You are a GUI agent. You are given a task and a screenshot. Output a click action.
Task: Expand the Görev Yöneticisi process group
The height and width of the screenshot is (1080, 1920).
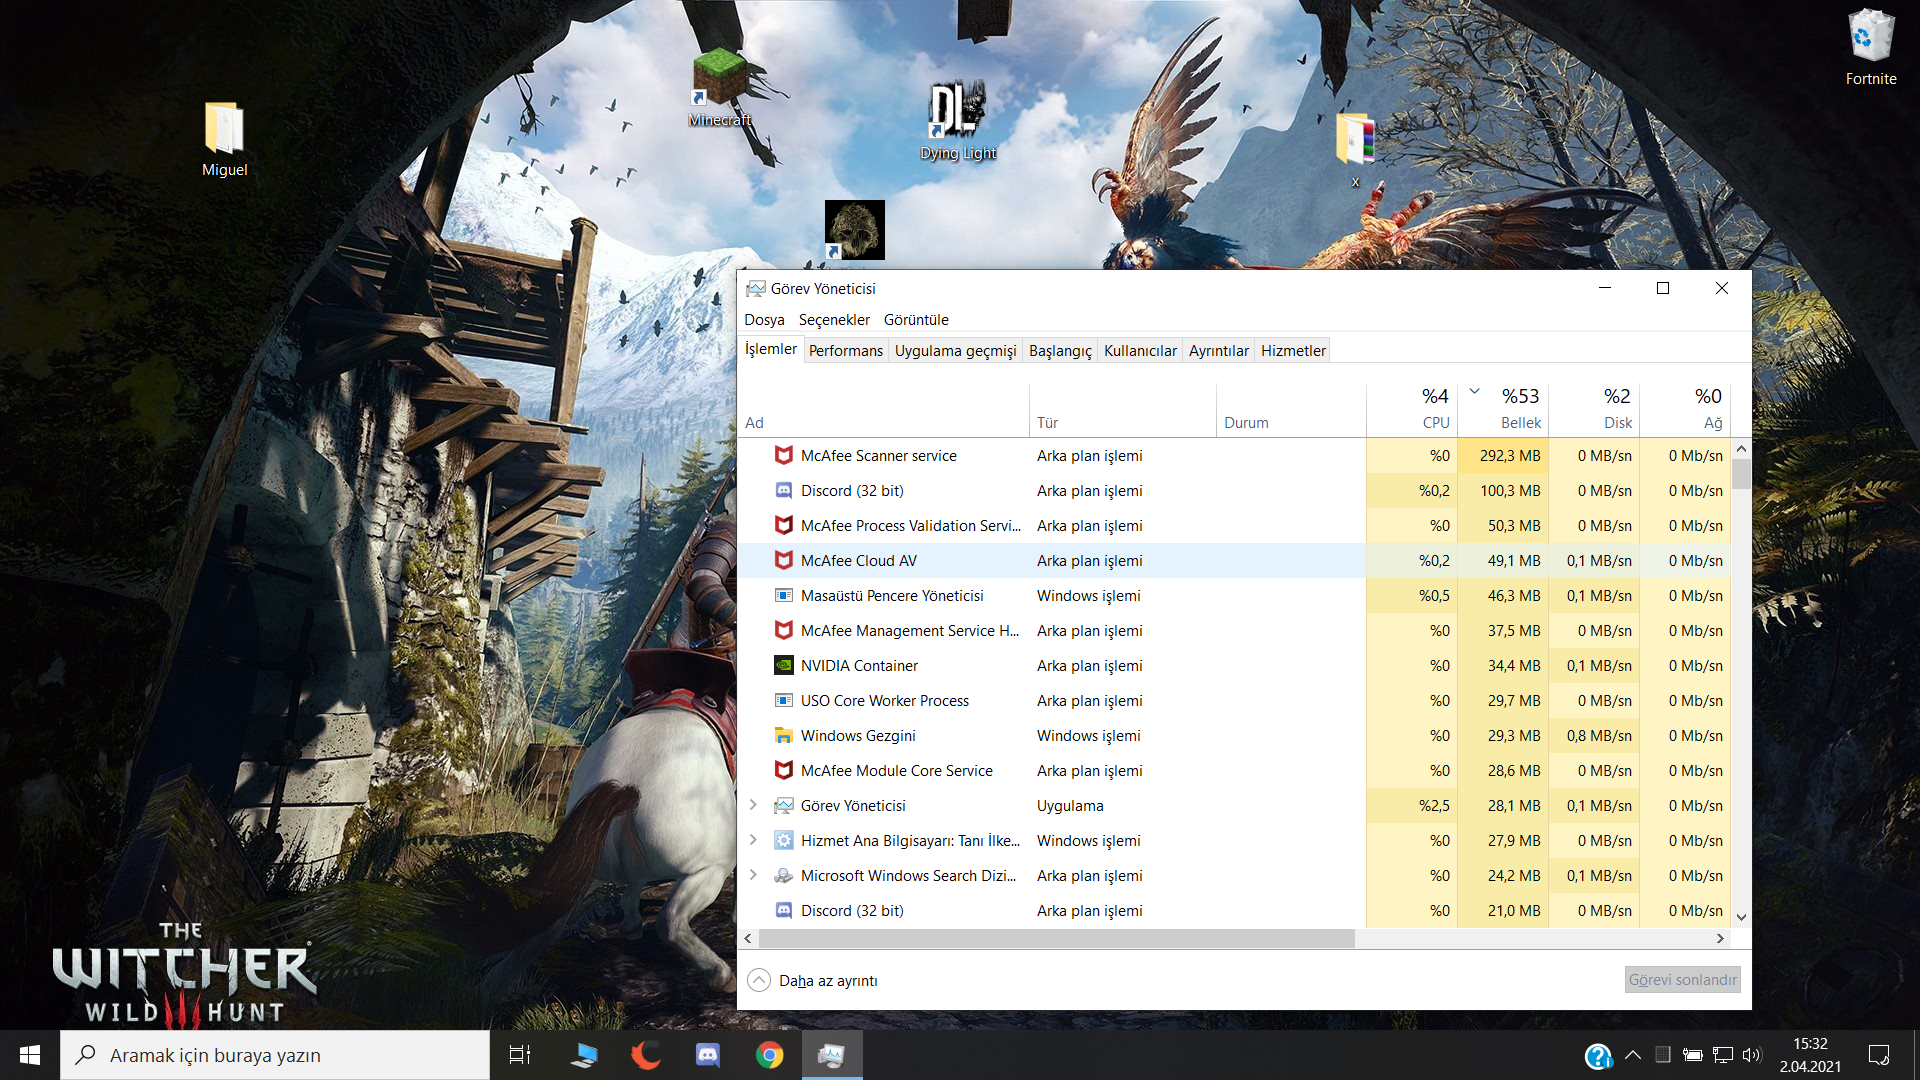[753, 805]
